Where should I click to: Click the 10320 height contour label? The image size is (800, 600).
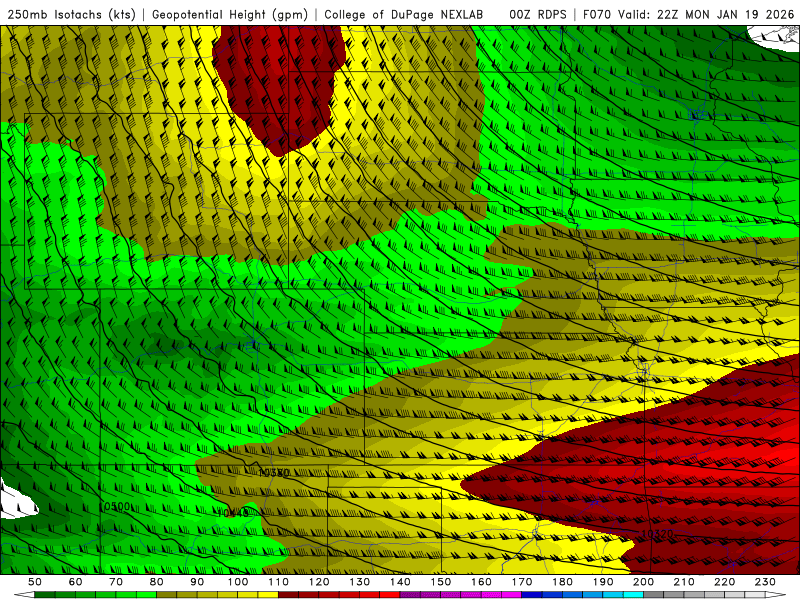(x=657, y=534)
